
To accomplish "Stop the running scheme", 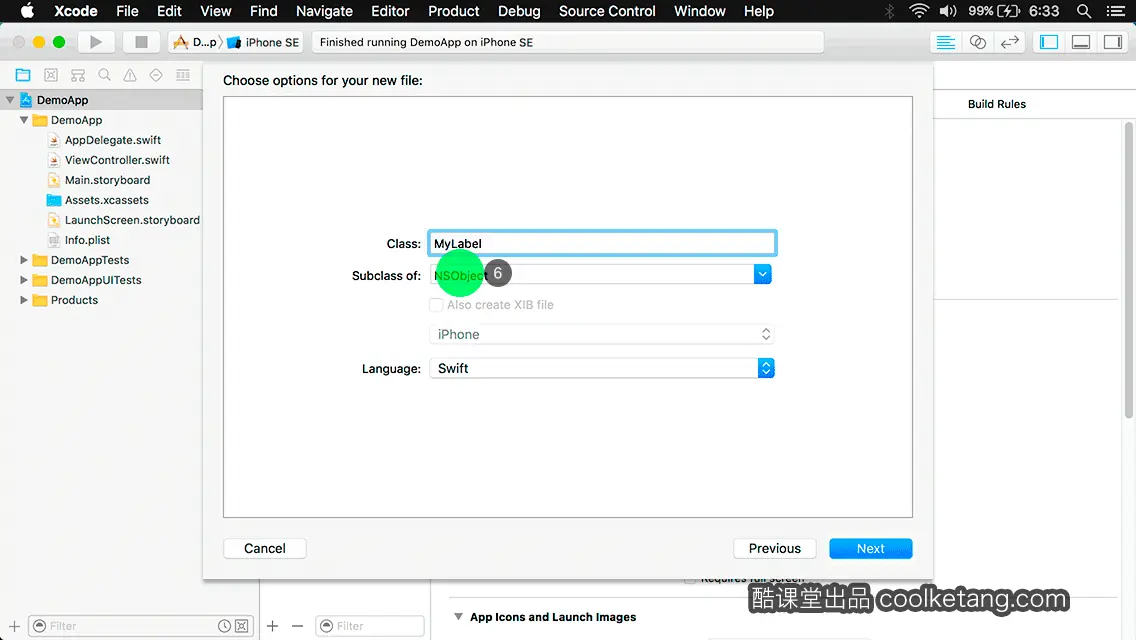I will tap(141, 42).
